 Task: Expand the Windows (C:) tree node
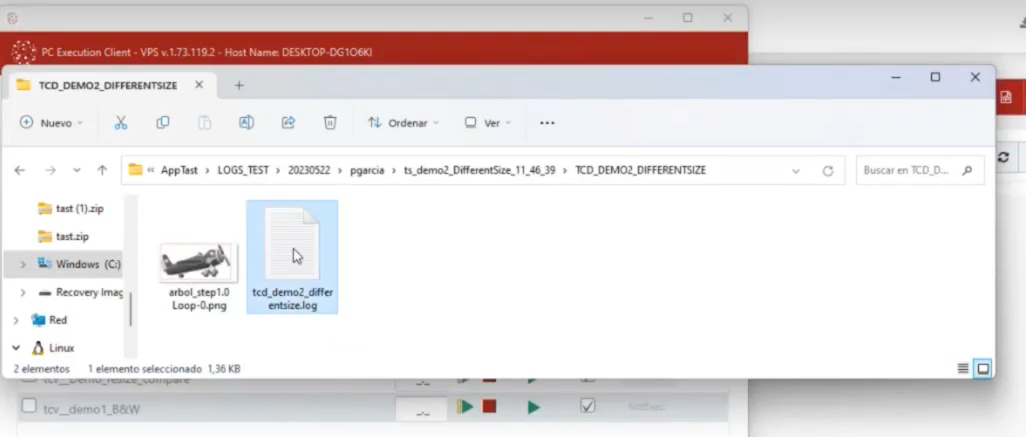click(x=23, y=264)
